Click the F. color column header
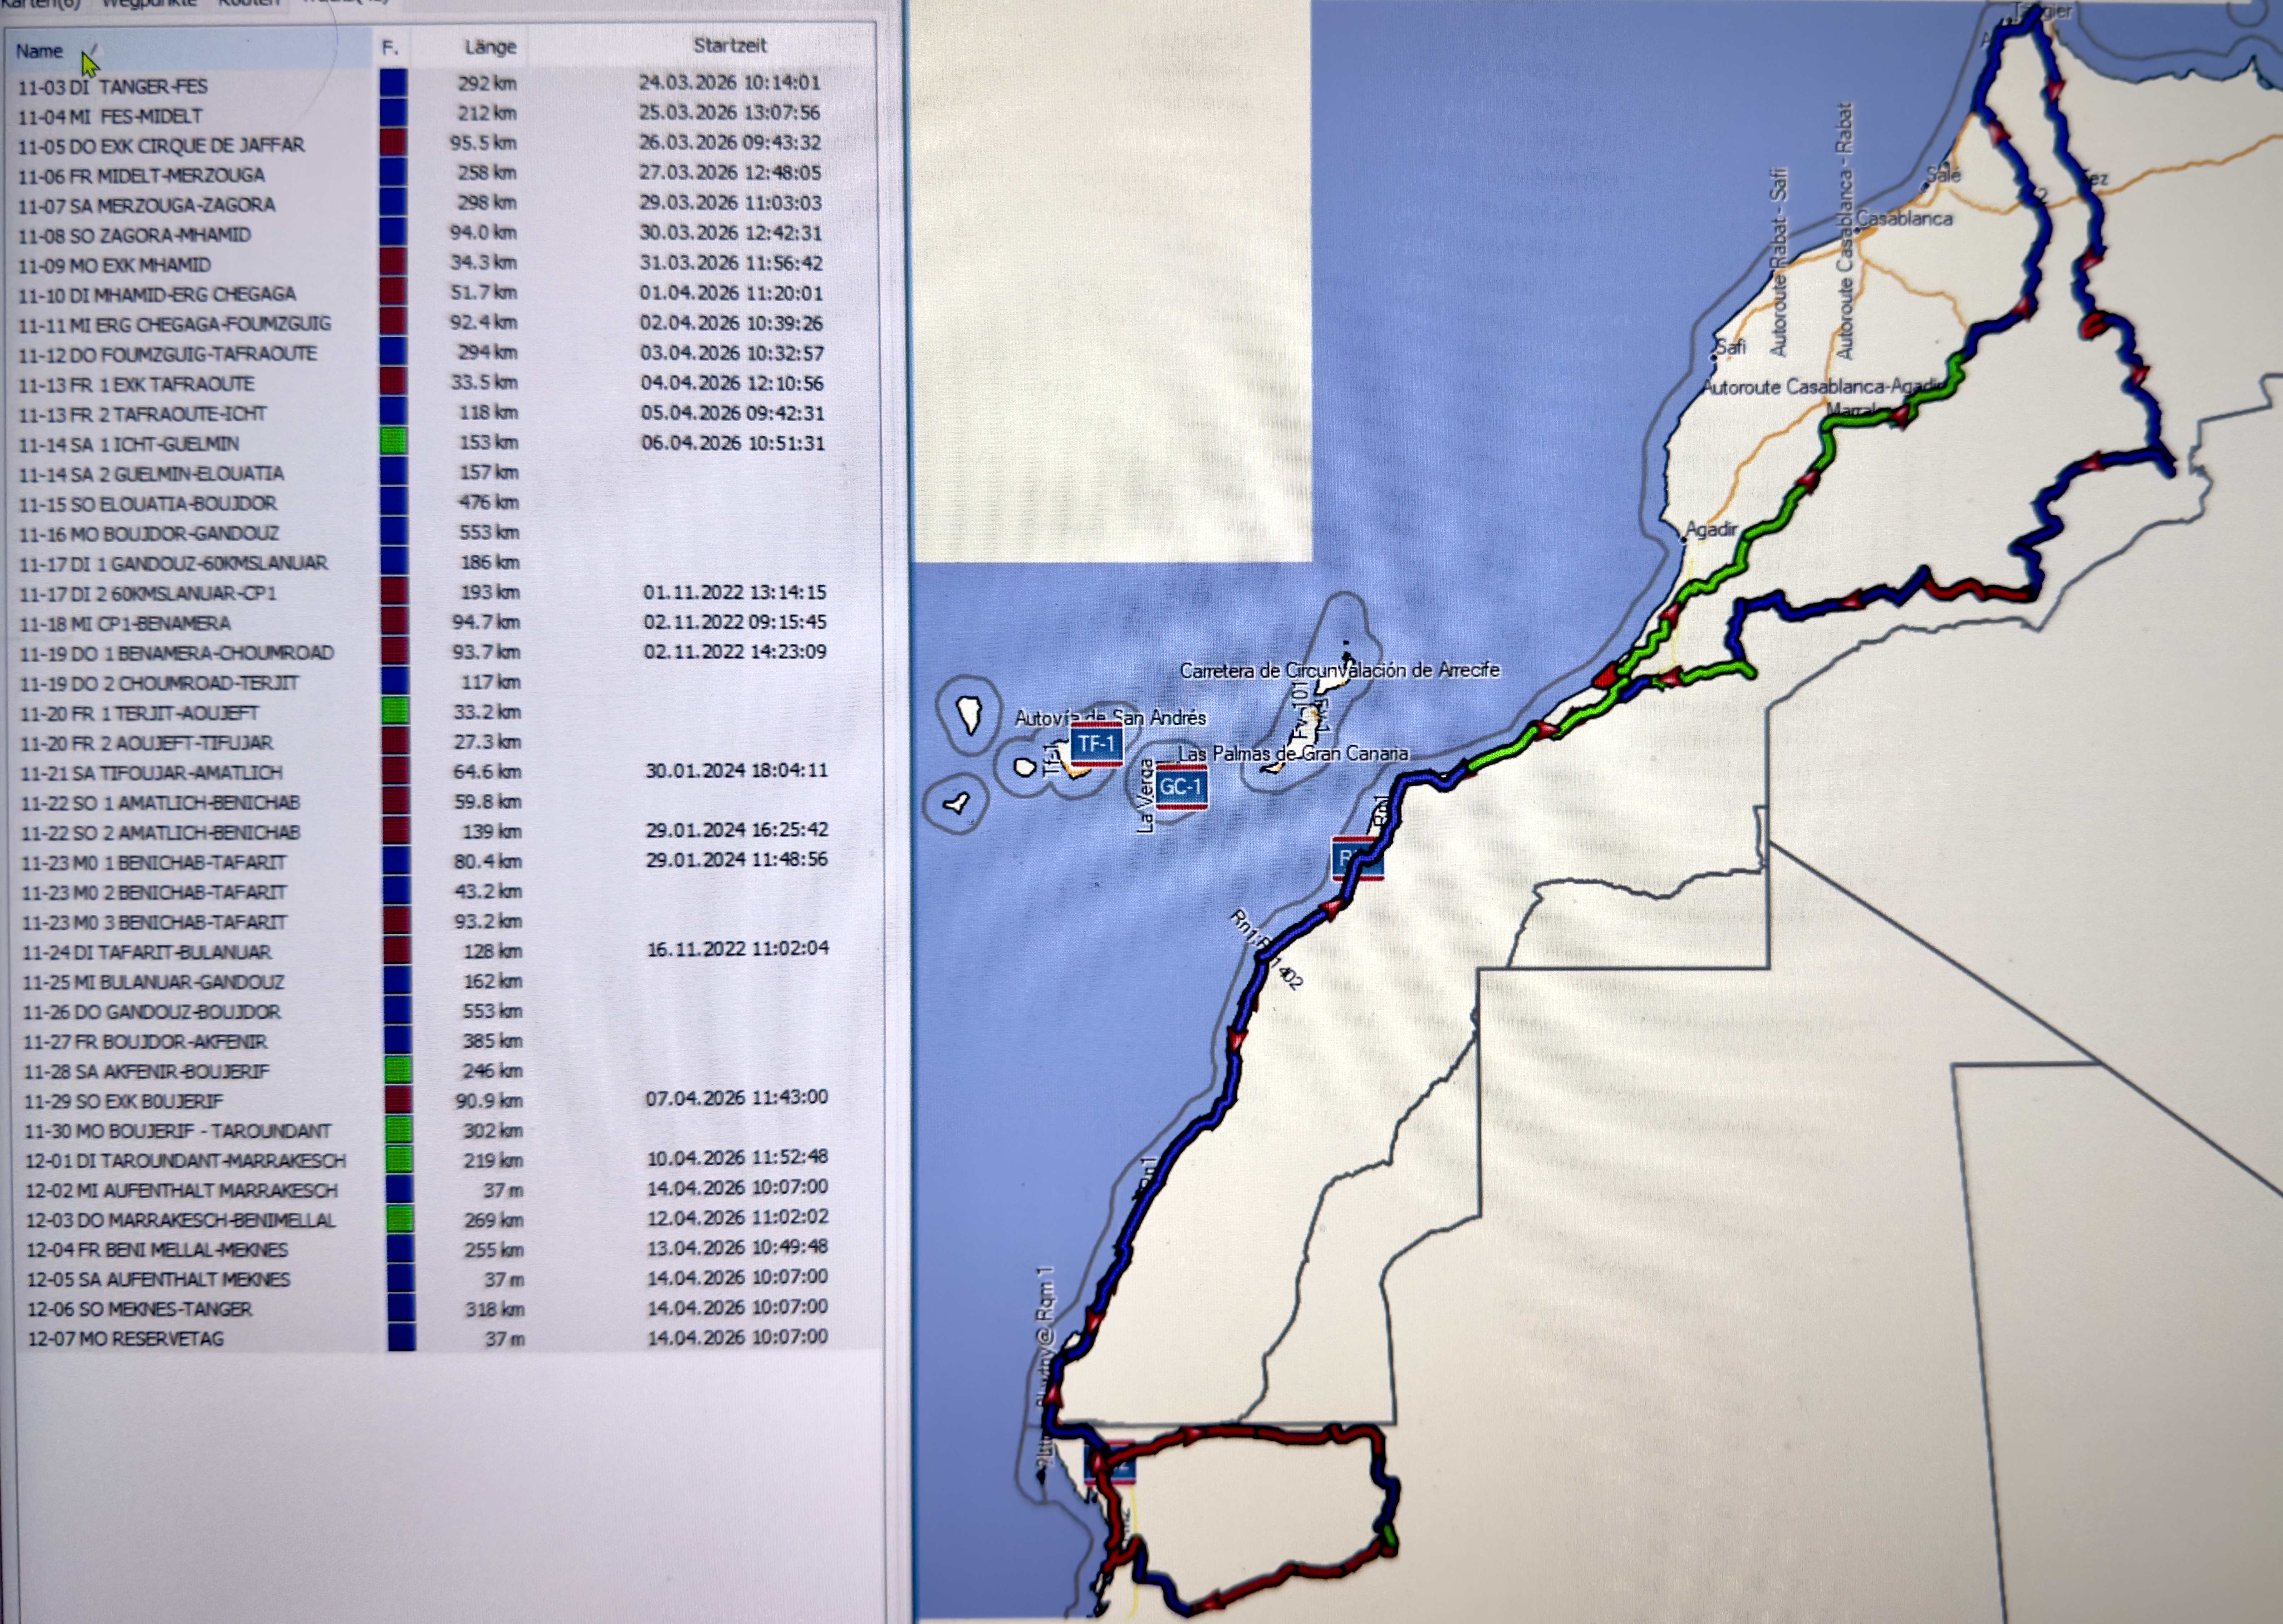Screen dimensions: 2283x1624 tap(390, 47)
